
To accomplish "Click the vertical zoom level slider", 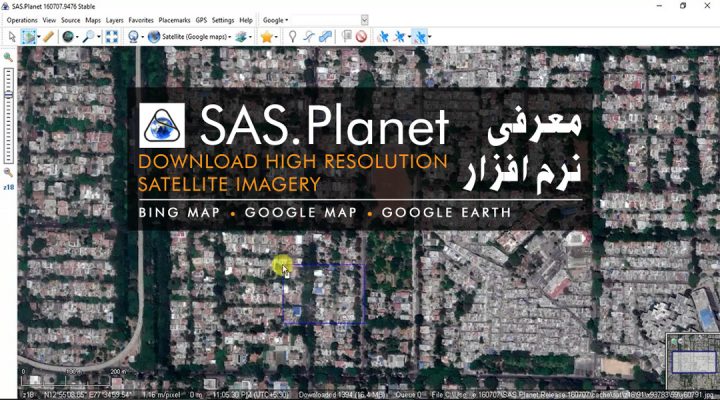I will click(8, 116).
